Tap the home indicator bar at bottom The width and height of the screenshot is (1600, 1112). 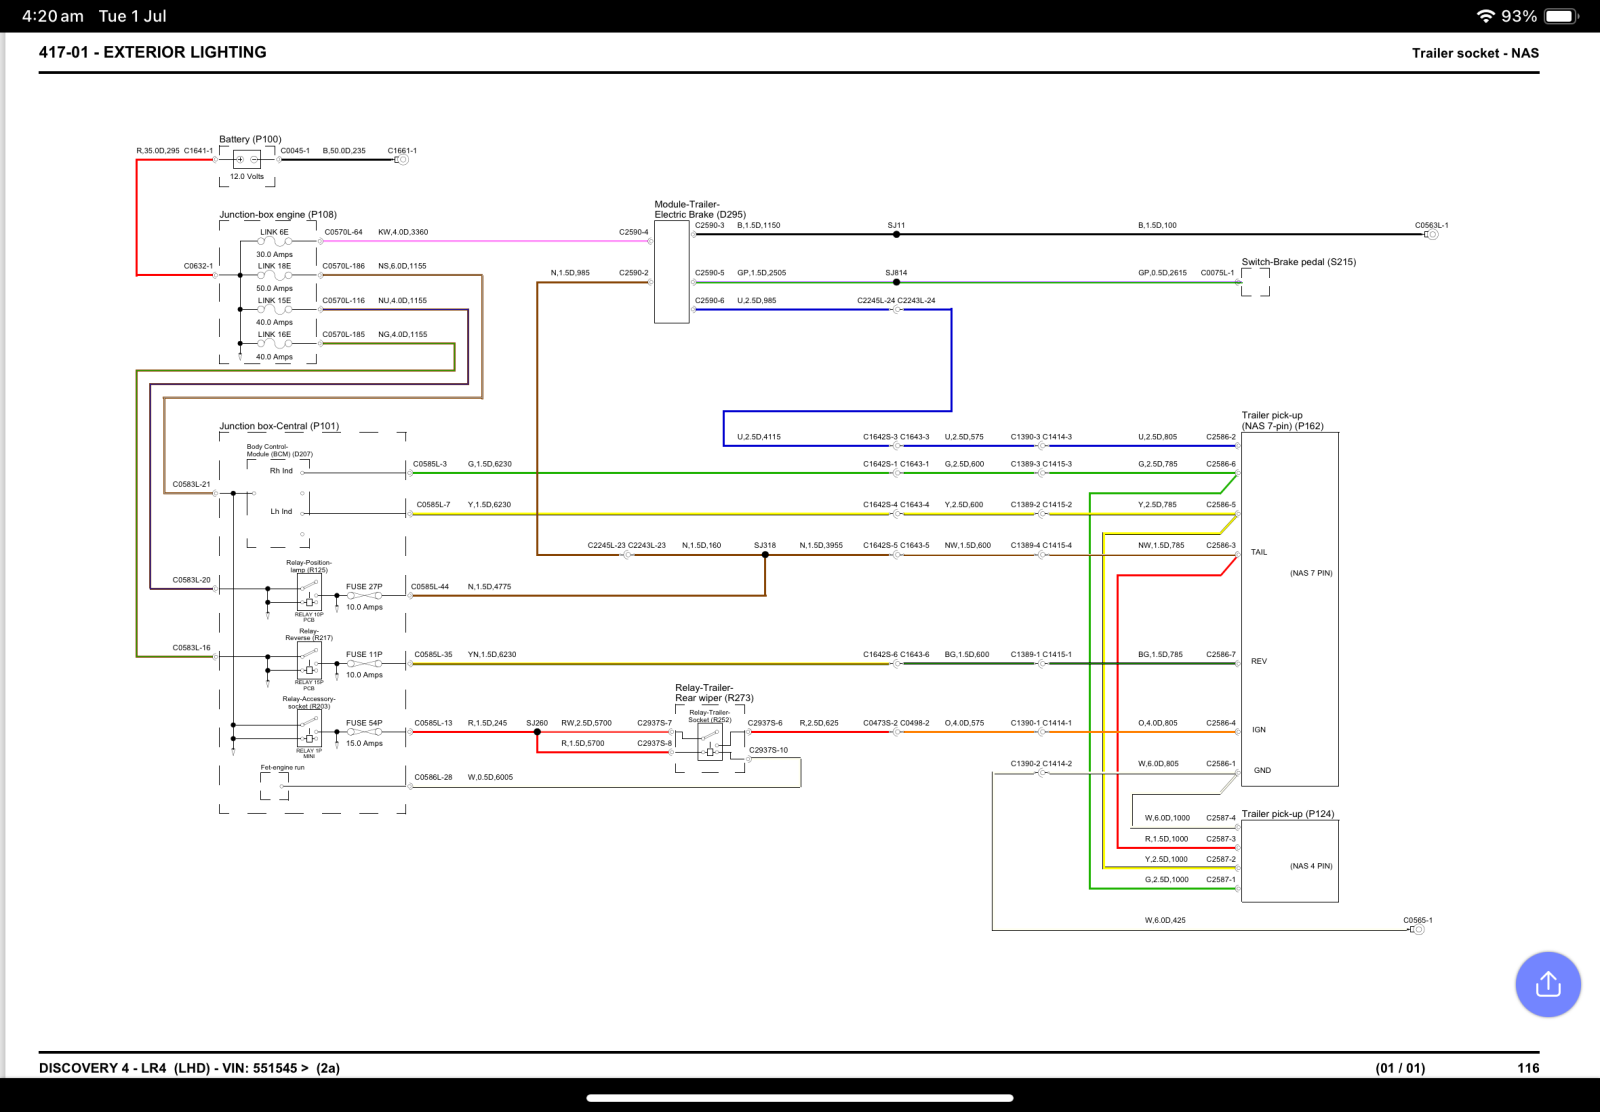coord(800,1097)
